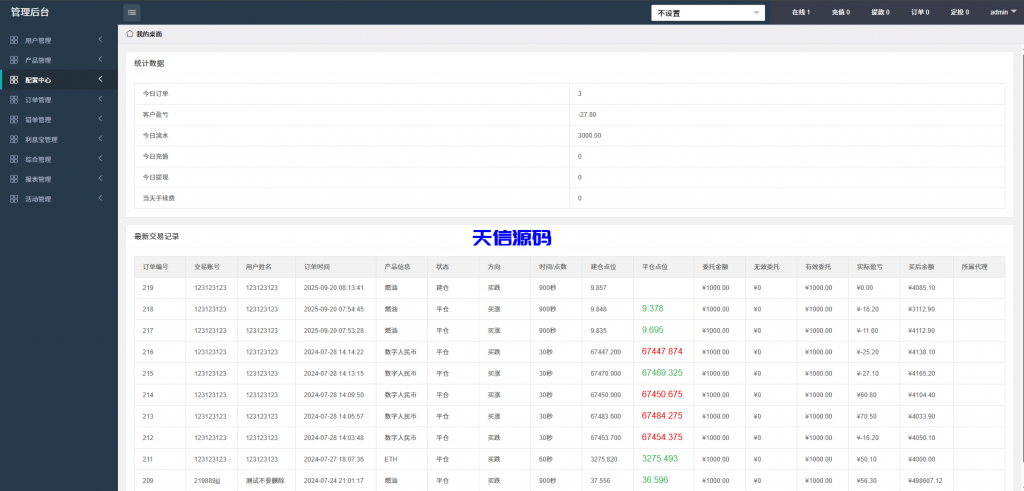Select 提款 0 in the top bar
The image size is (1024, 491).
[880, 12]
